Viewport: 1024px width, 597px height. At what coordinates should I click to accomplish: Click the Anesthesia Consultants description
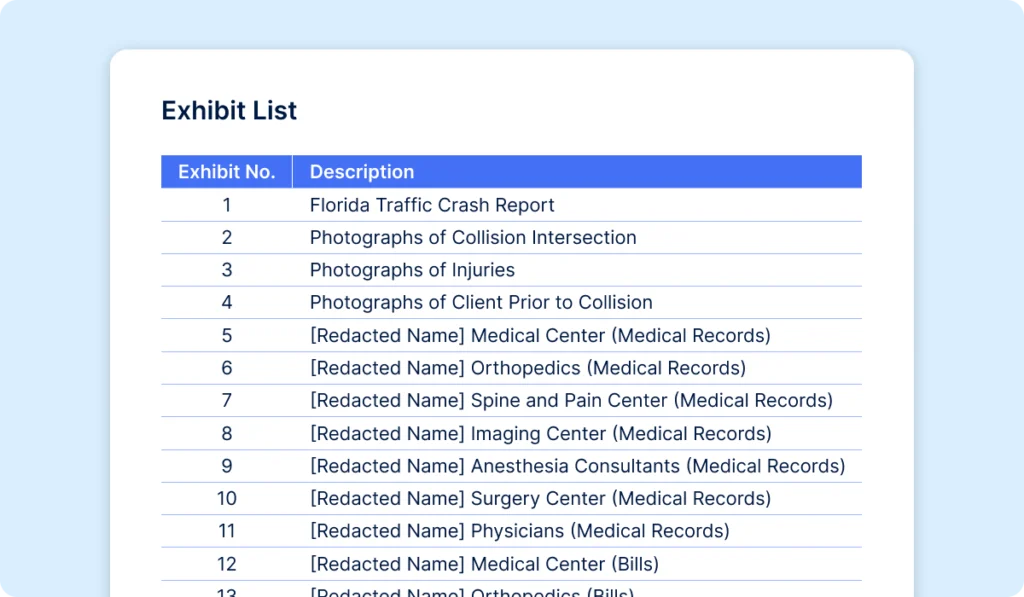(577, 466)
